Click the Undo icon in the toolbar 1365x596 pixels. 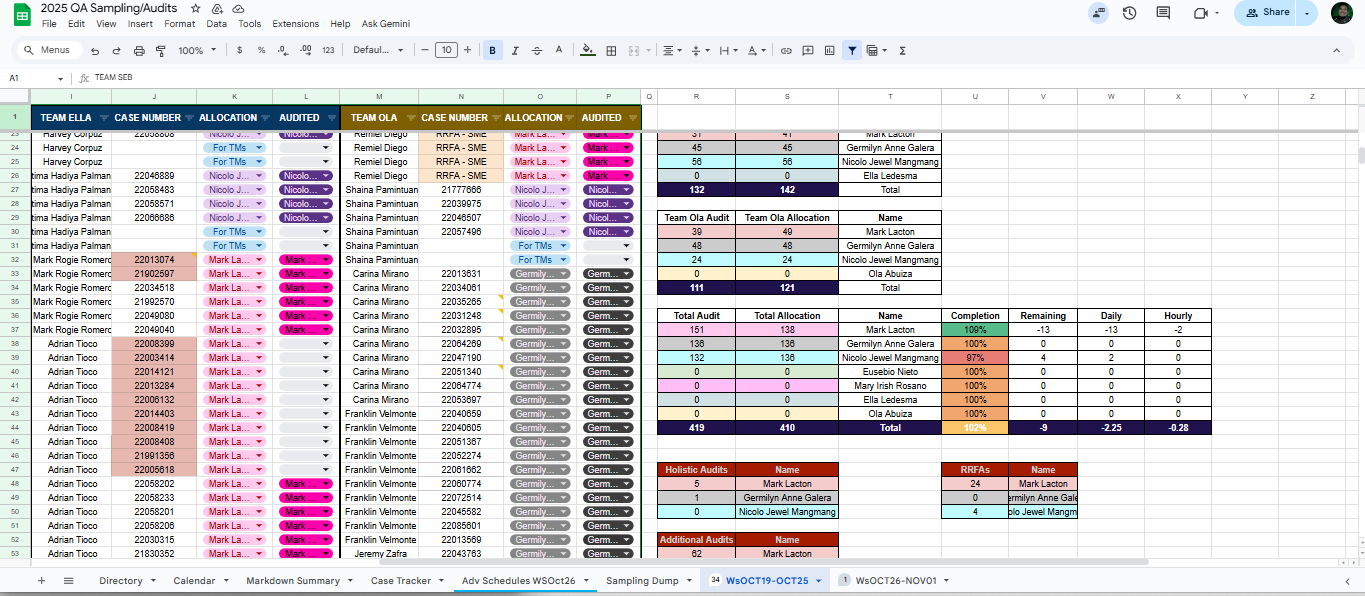(x=95, y=50)
